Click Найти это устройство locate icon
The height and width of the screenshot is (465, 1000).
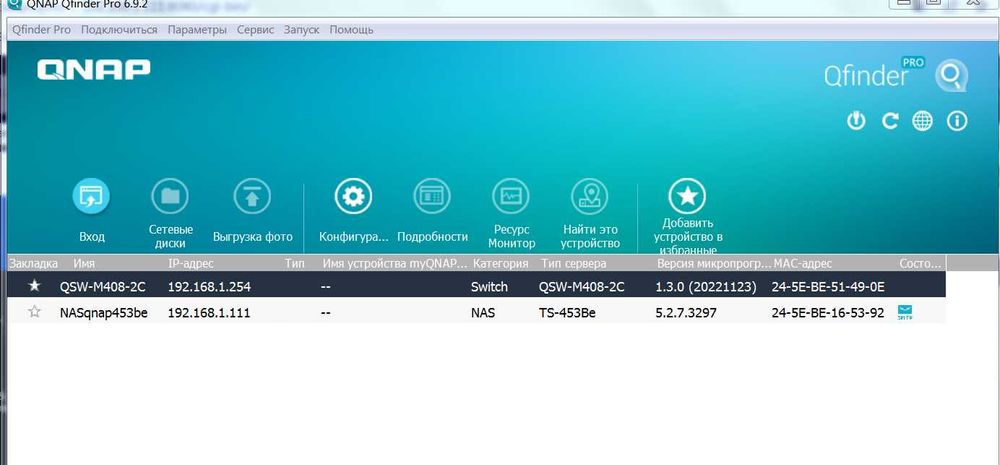click(590, 196)
